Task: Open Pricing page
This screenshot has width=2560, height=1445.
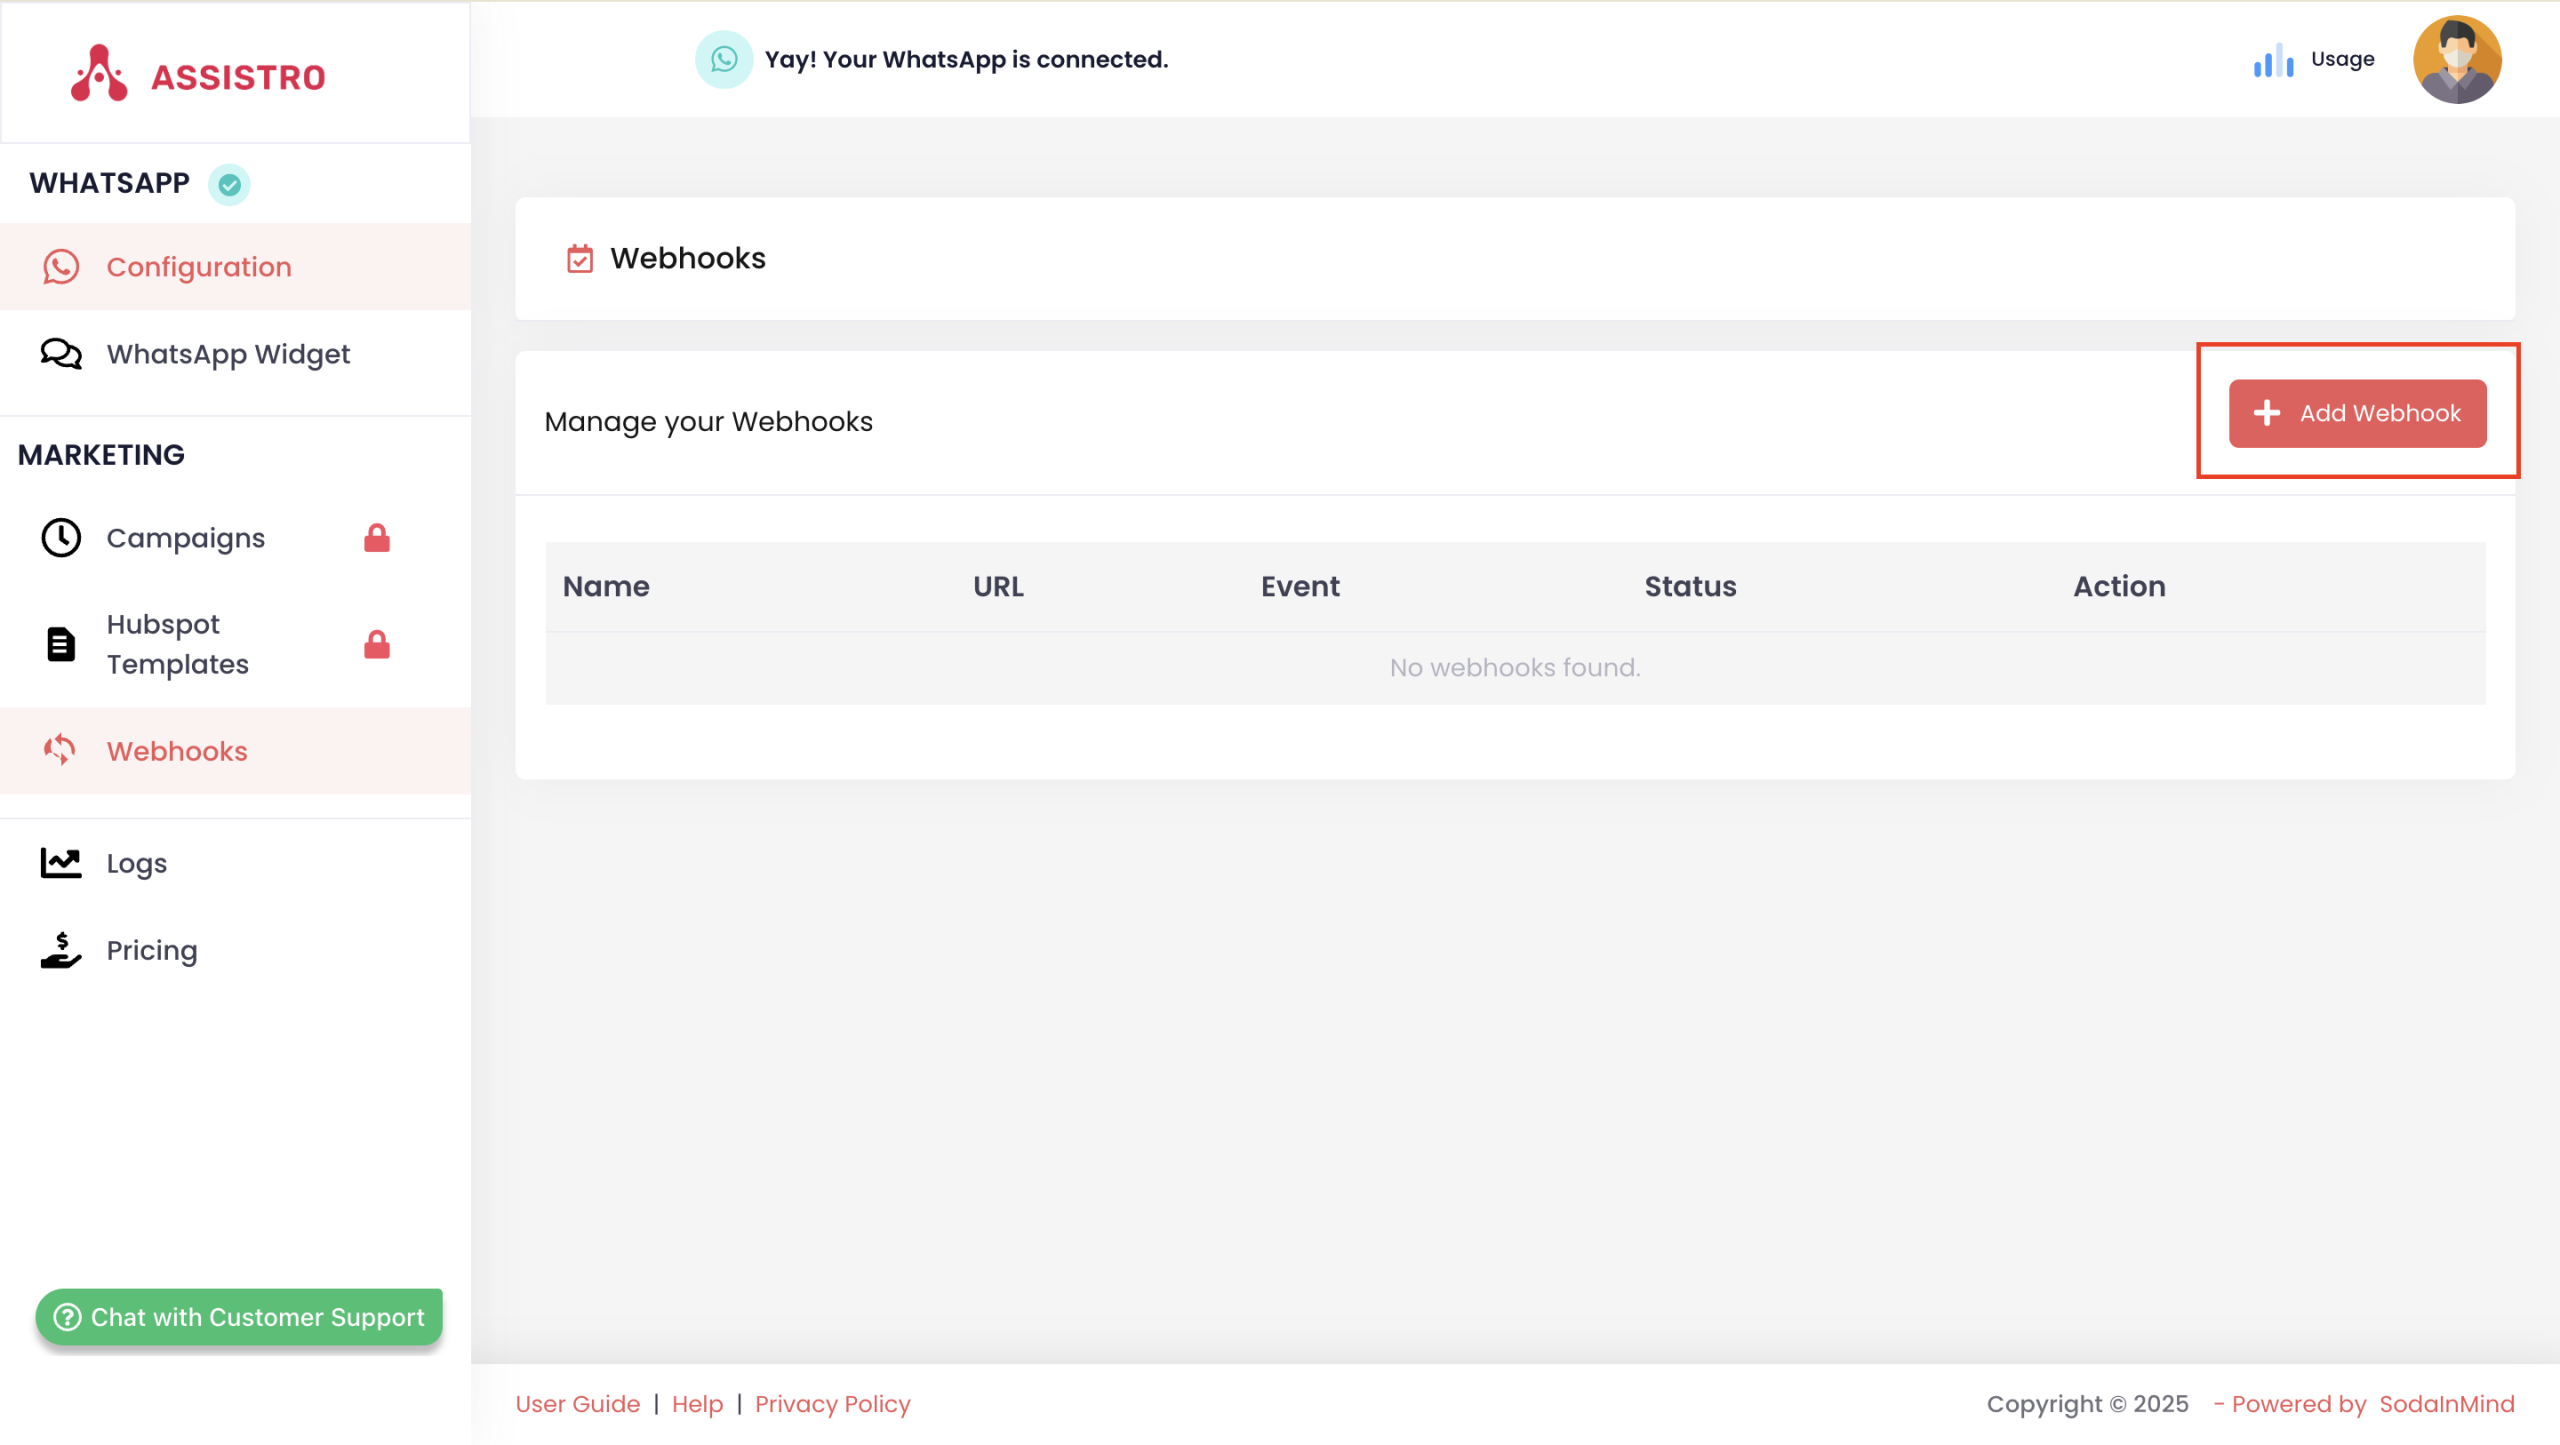Action: [152, 950]
